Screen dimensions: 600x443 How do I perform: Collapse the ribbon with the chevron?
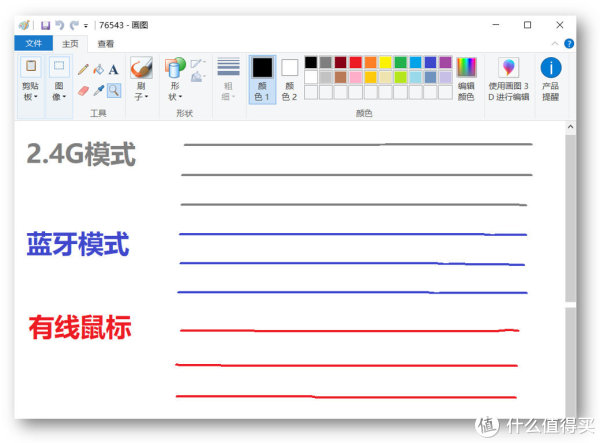[555, 44]
